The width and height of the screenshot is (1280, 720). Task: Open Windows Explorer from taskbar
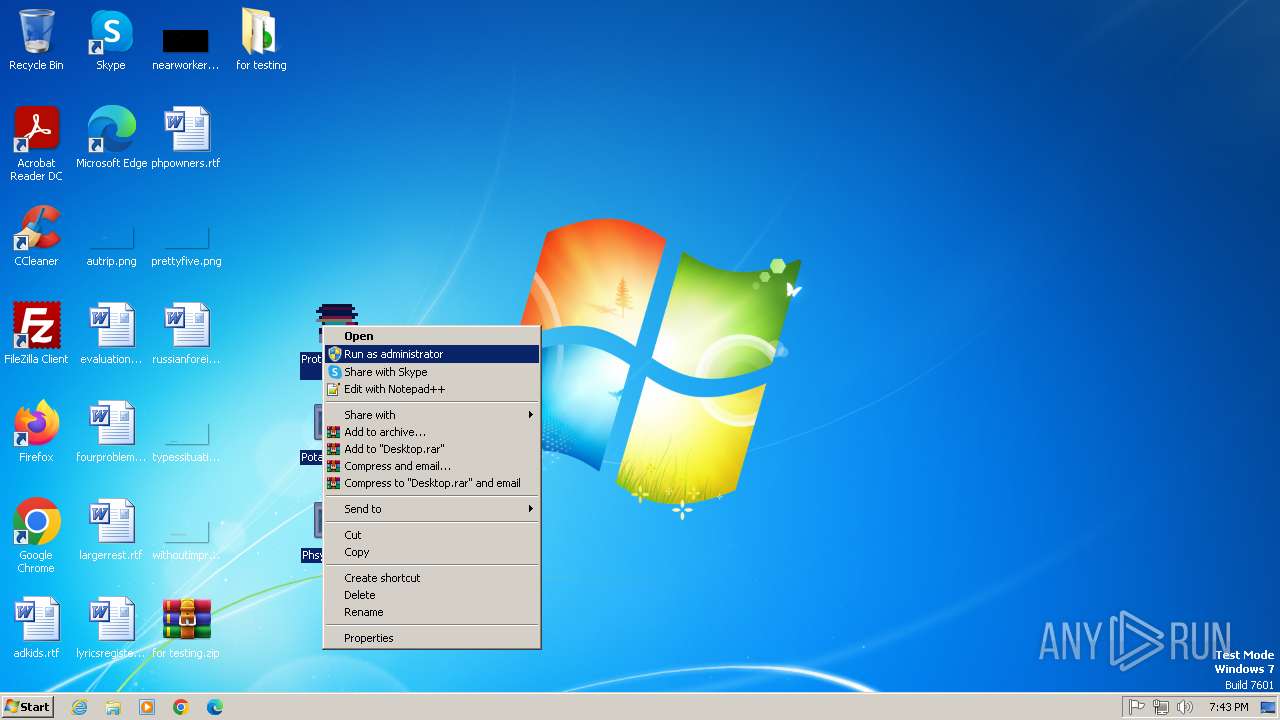pyautogui.click(x=113, y=707)
